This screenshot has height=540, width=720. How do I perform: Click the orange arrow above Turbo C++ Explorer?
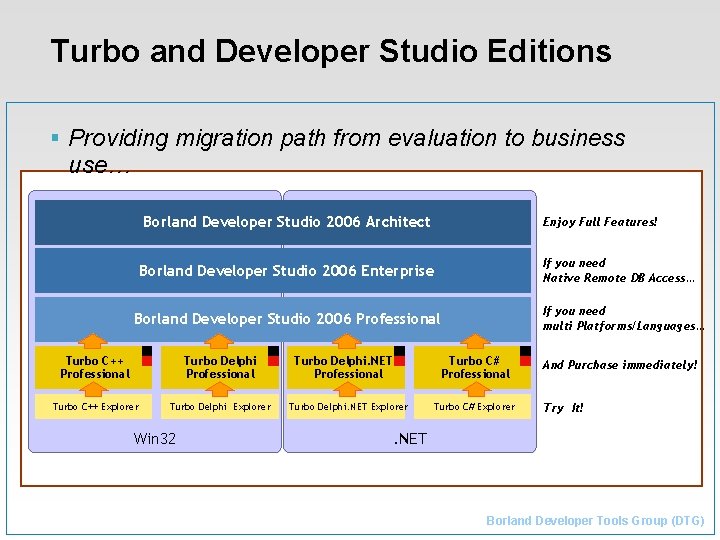coord(93,389)
